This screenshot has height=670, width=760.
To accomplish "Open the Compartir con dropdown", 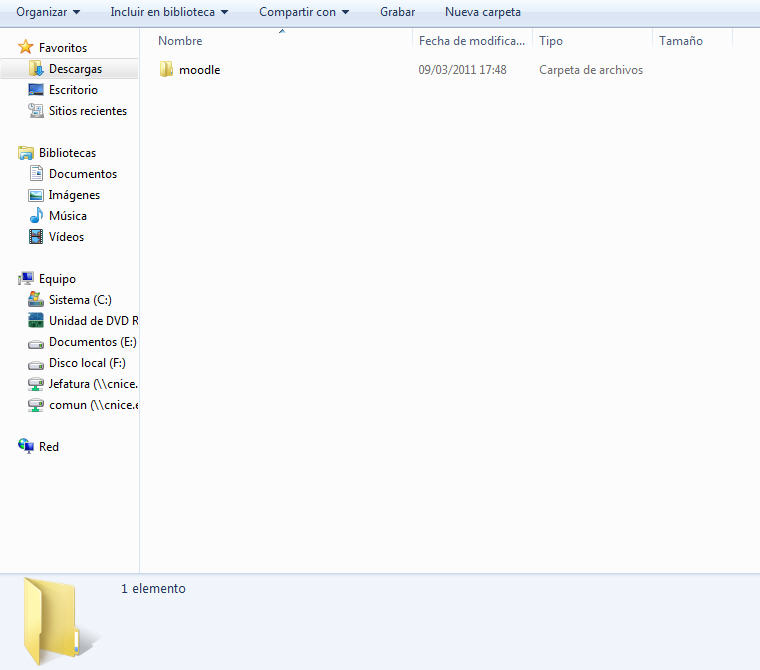I will pos(303,12).
